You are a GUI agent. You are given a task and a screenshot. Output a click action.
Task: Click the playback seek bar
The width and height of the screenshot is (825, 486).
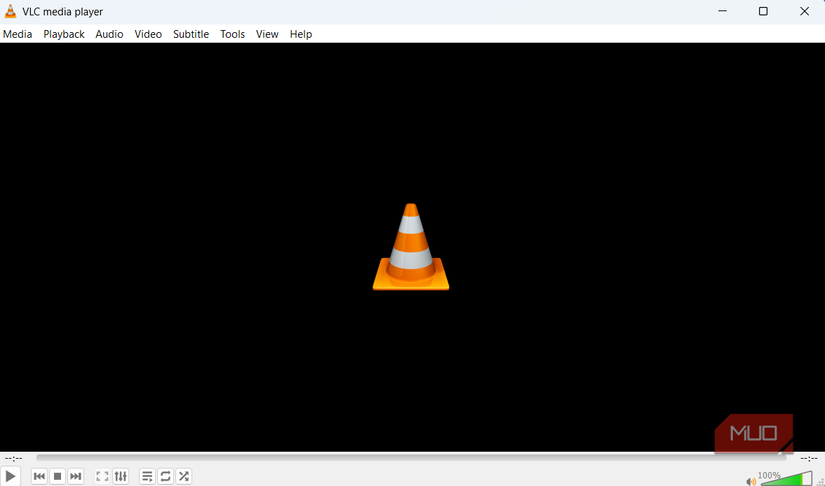pyautogui.click(x=410, y=458)
